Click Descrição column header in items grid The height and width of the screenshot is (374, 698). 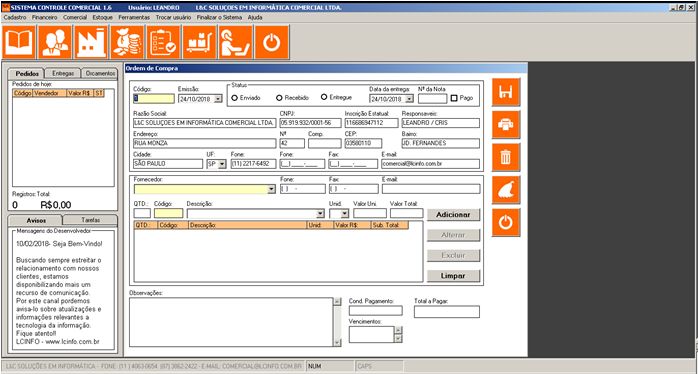248,225
